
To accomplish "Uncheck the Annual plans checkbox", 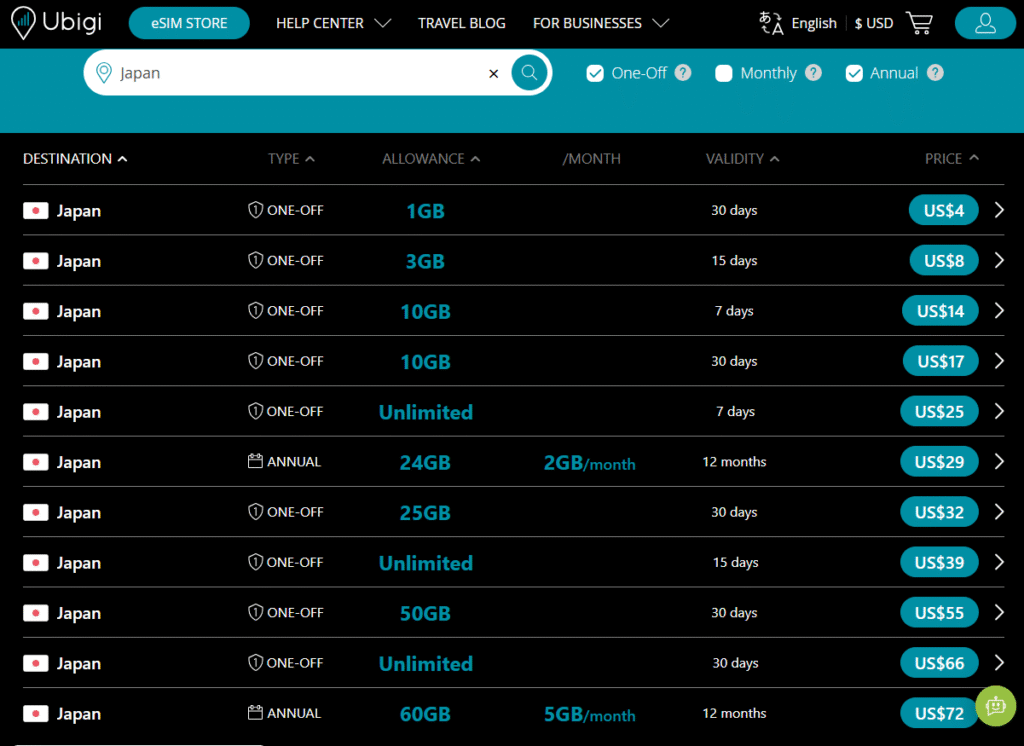I will [x=854, y=73].
